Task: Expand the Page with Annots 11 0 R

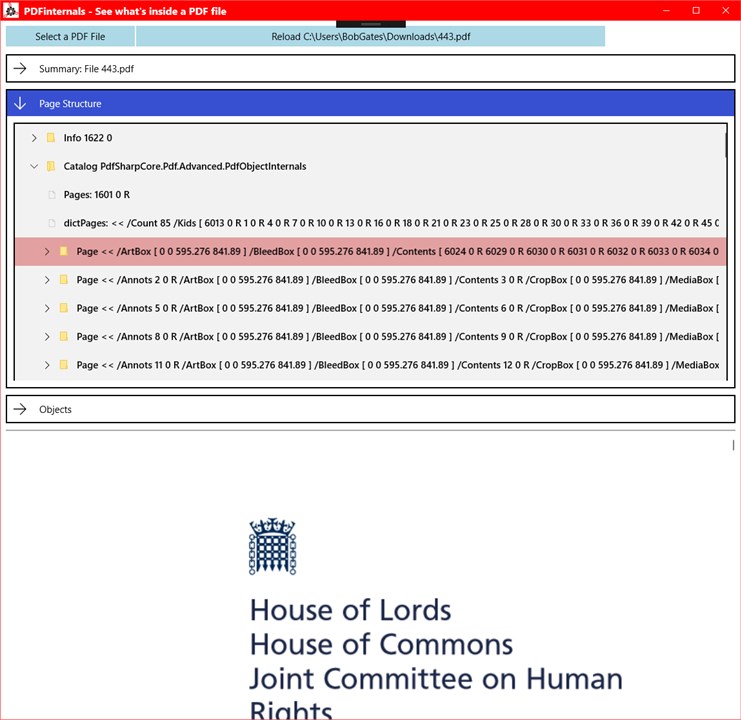Action: (47, 365)
